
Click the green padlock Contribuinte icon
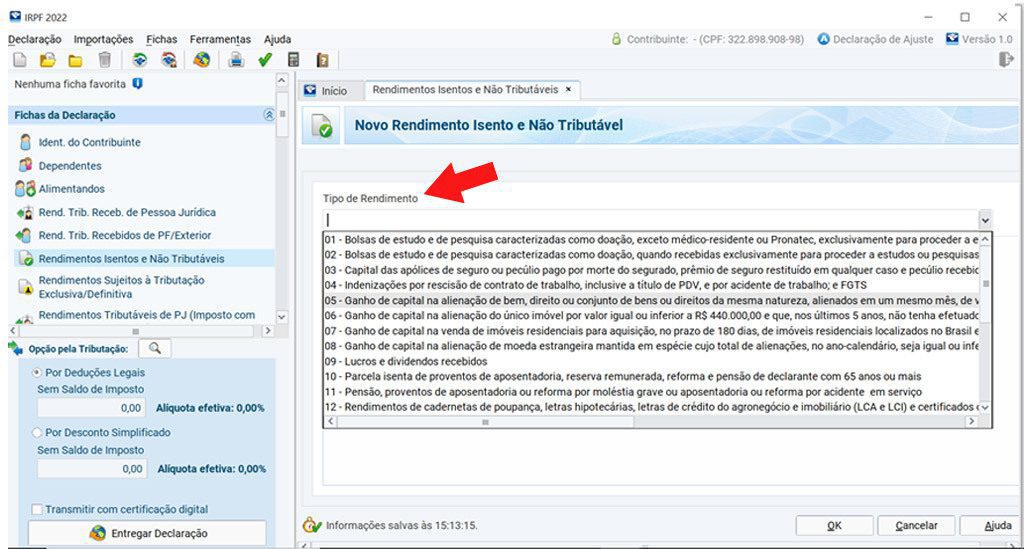616,39
